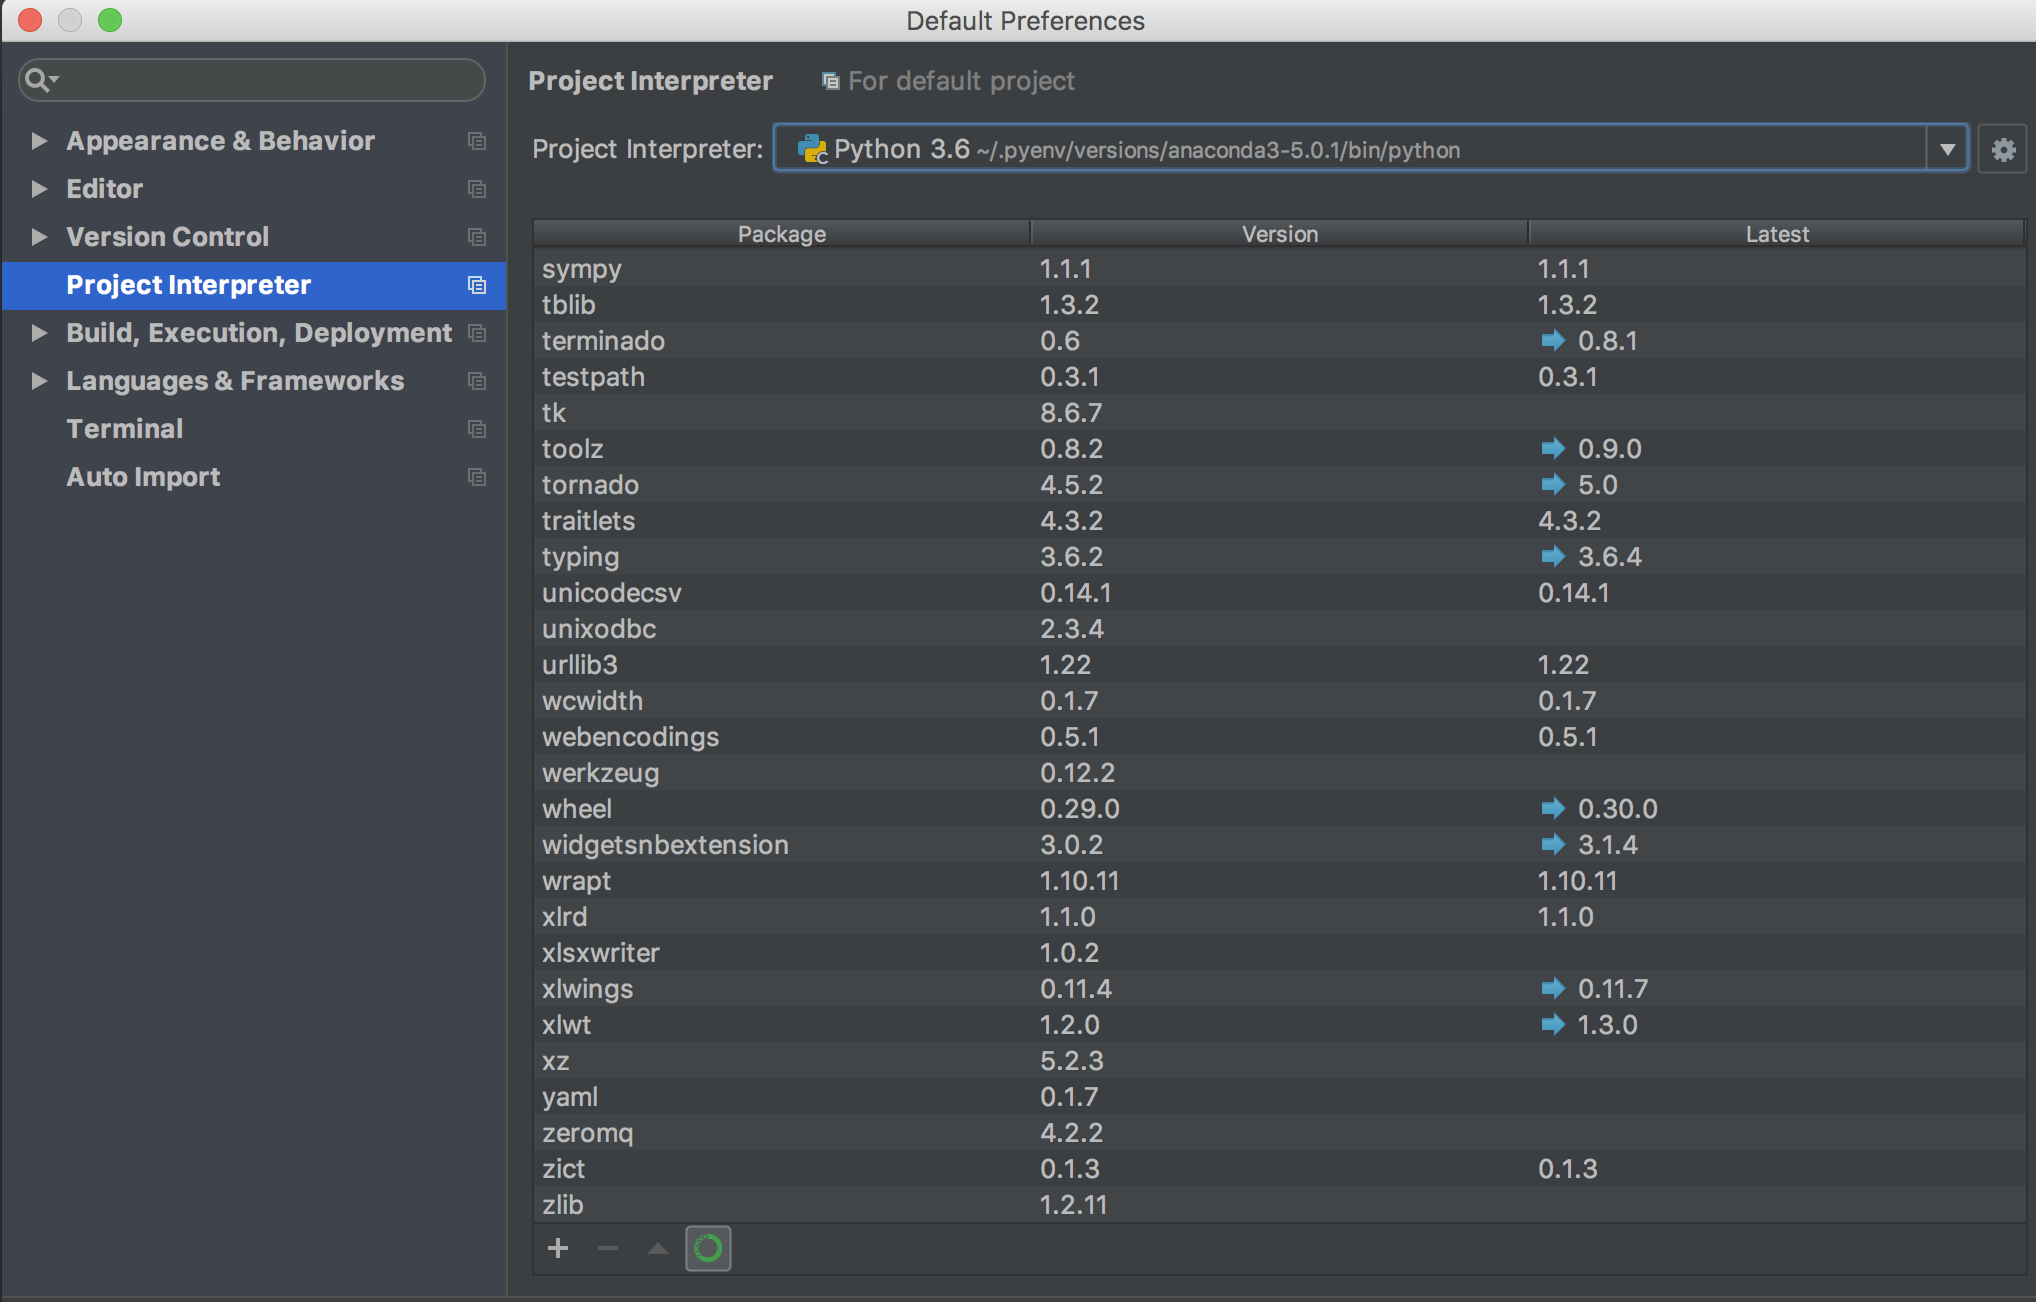
Task: Click the Python interpreter logo in the selector
Action: click(x=812, y=149)
